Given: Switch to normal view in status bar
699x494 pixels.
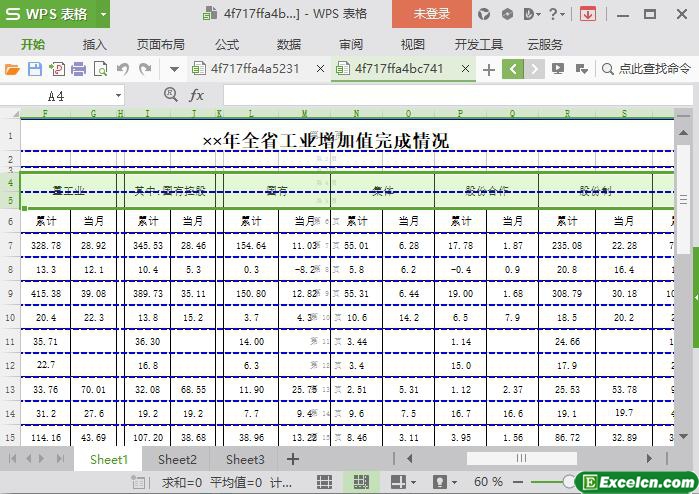Looking at the screenshot, I should [x=324, y=482].
